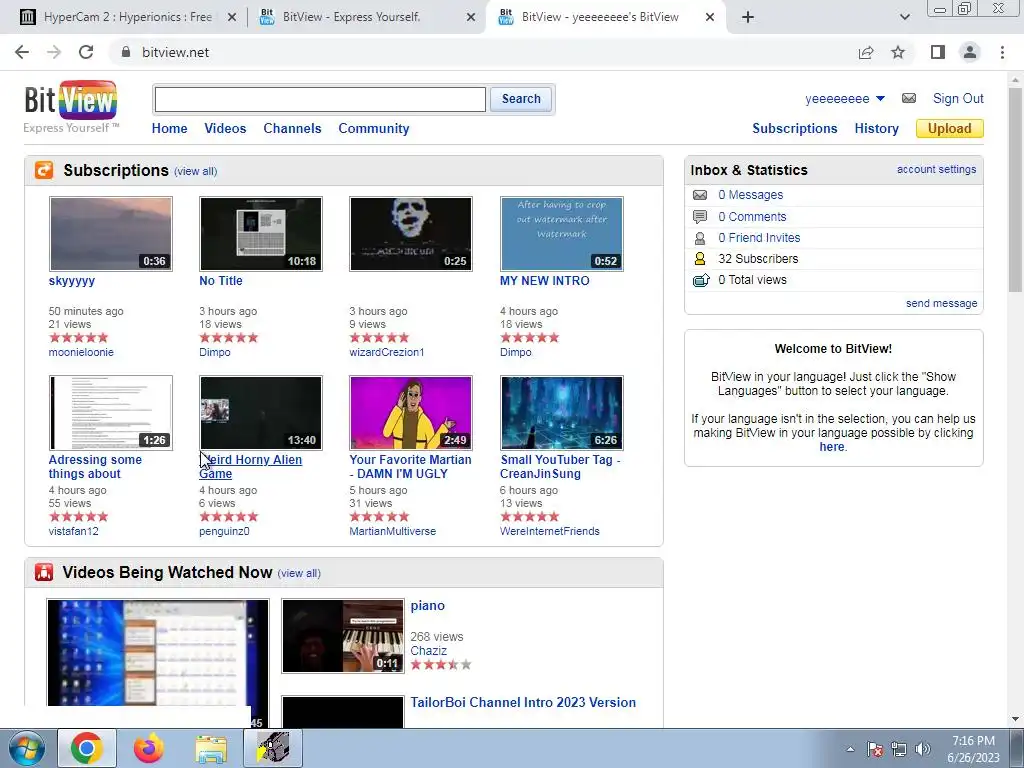This screenshot has width=1024, height=768.
Task: Open the envelope mail icon beside username
Action: 909,99
